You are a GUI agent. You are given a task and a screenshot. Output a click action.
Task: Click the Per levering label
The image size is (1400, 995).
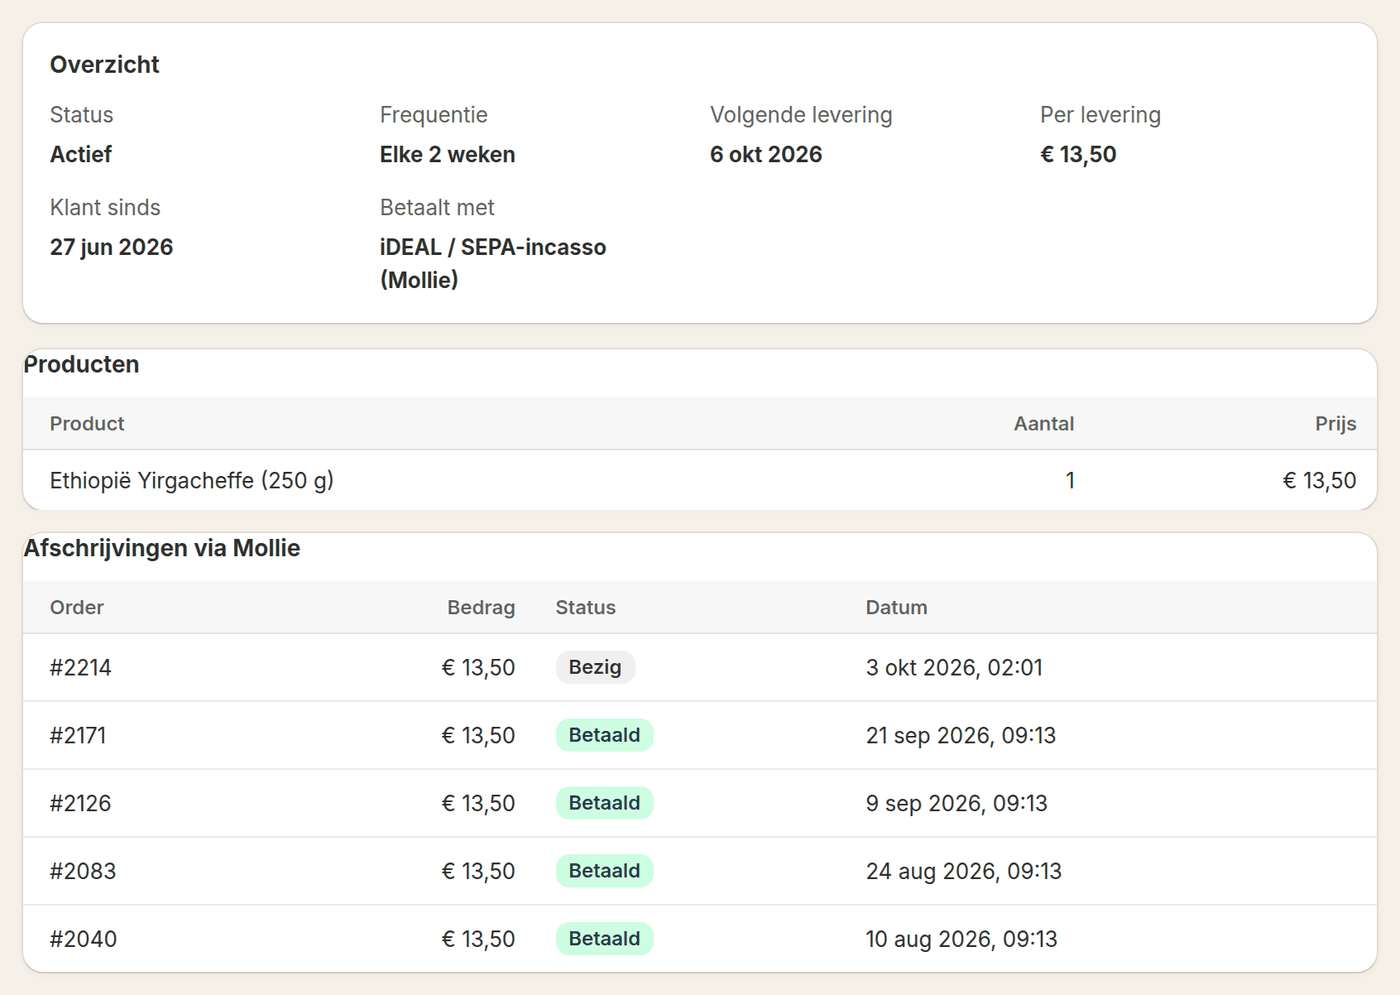tap(1100, 115)
